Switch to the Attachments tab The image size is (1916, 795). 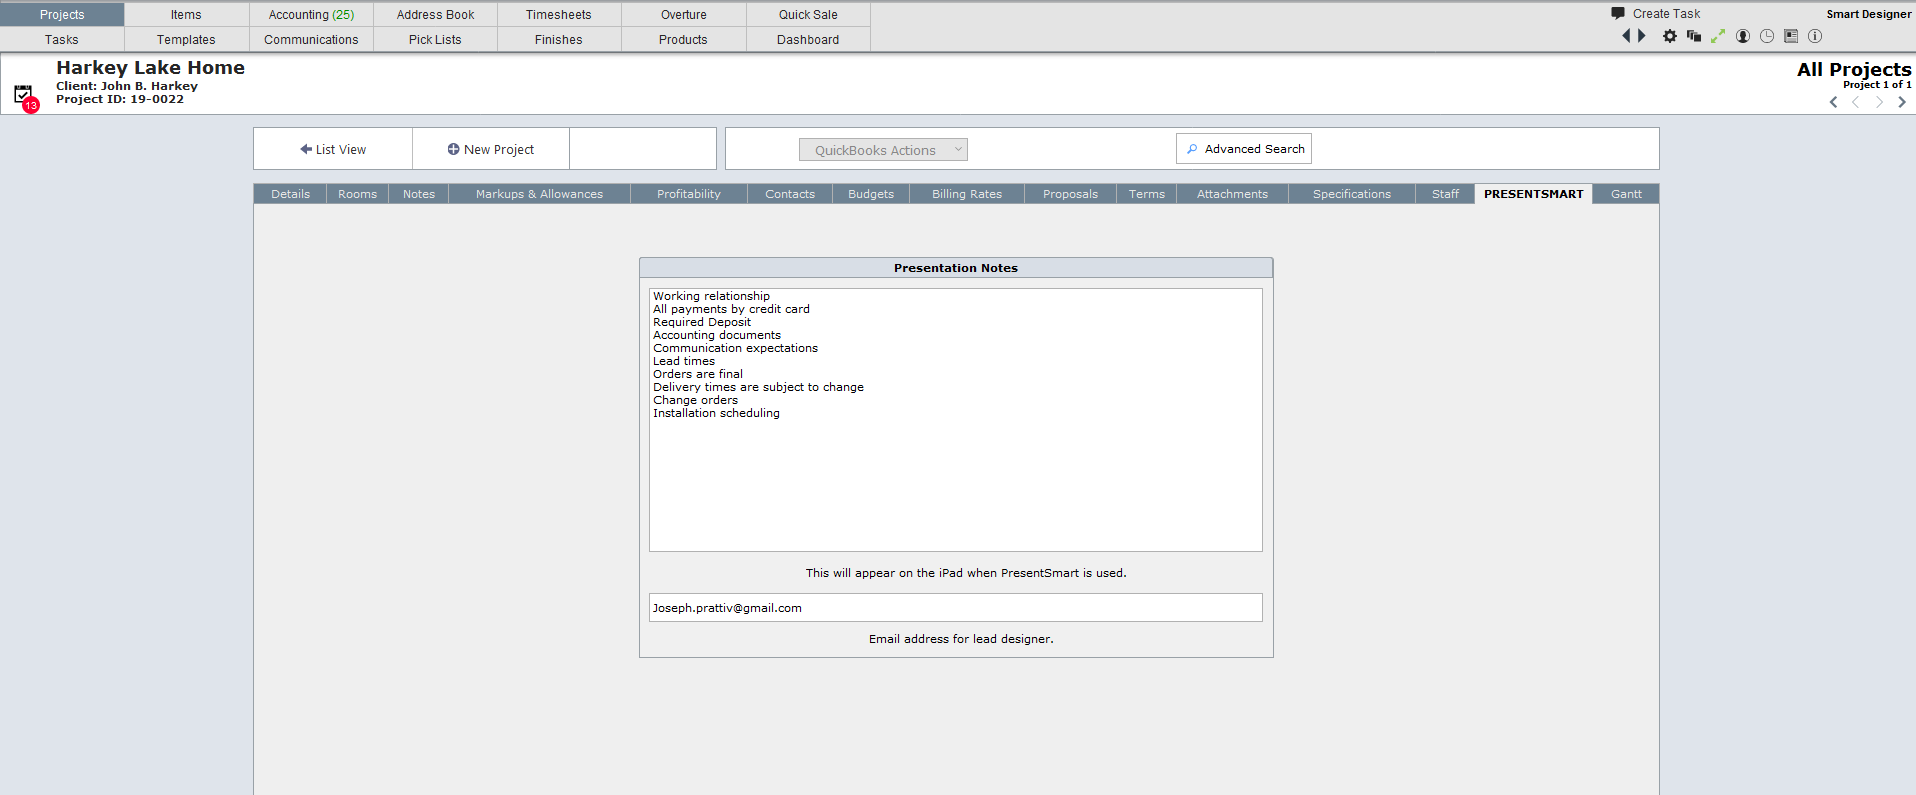[1232, 194]
